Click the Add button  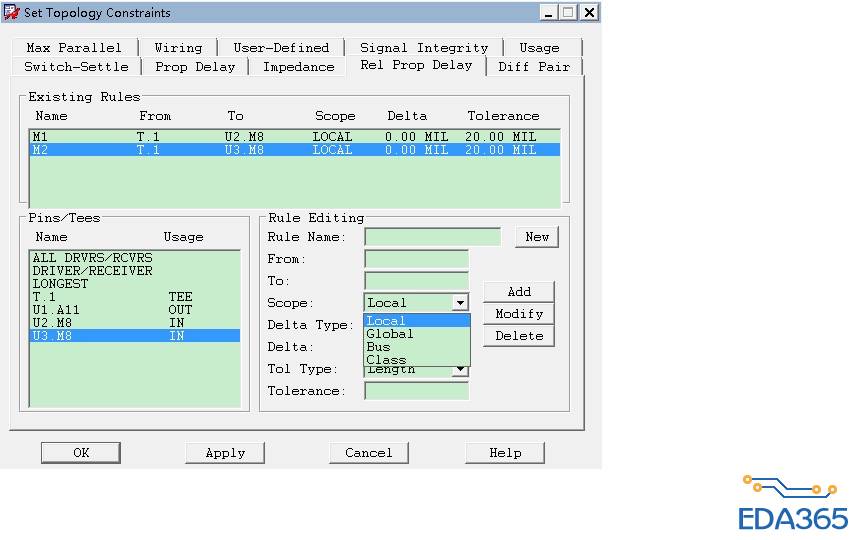click(519, 292)
